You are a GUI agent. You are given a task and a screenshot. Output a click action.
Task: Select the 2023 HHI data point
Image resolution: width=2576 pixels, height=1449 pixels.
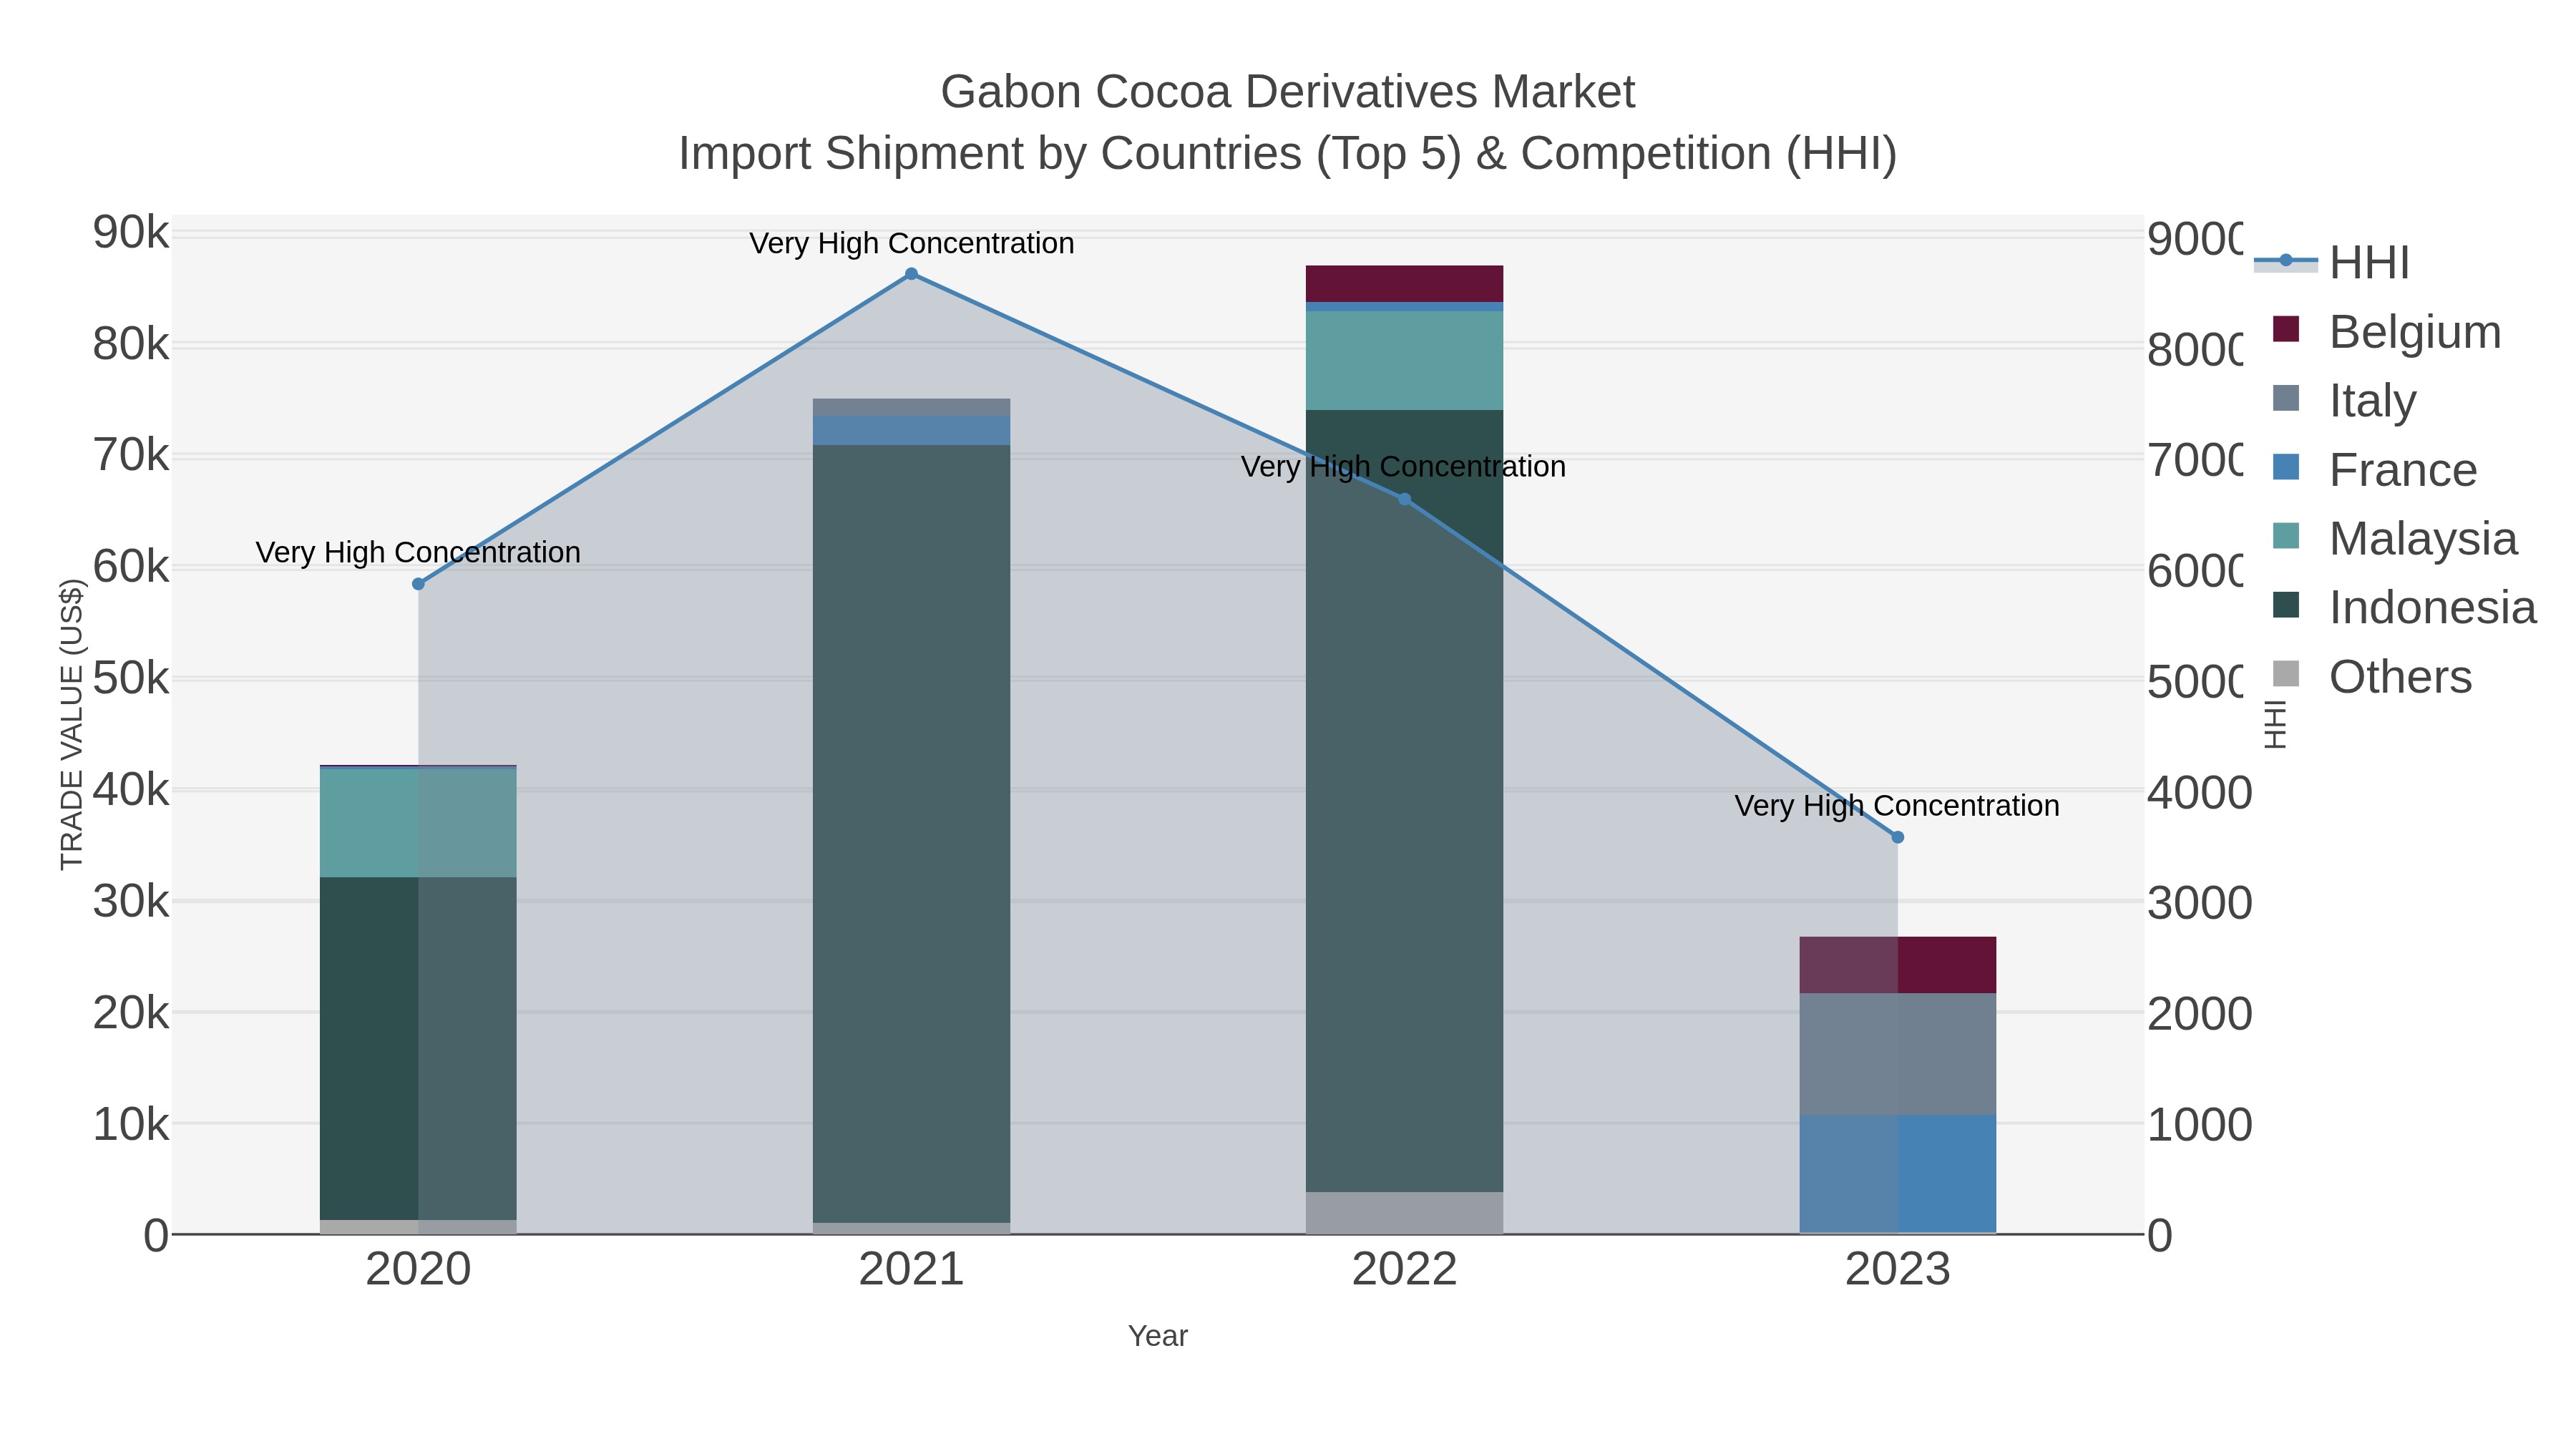coord(1898,837)
